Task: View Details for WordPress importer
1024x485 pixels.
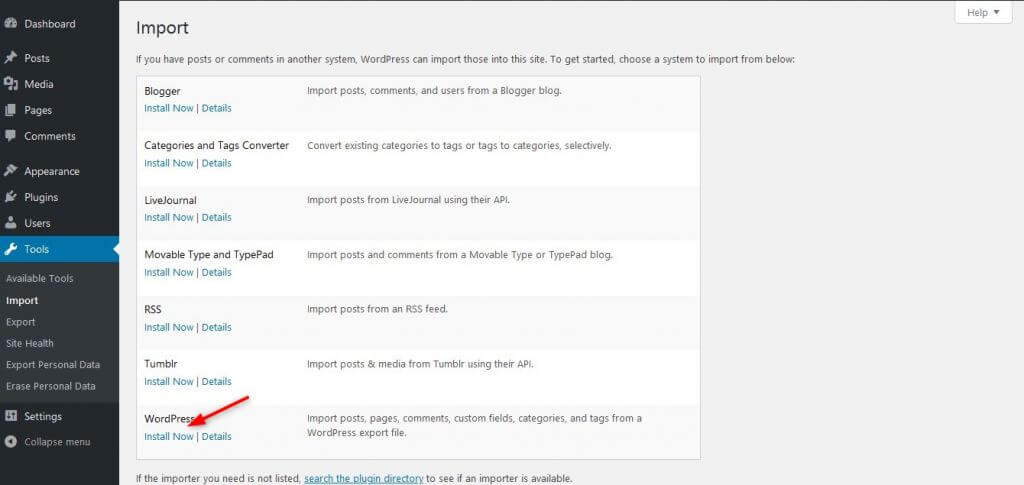Action: 216,436
